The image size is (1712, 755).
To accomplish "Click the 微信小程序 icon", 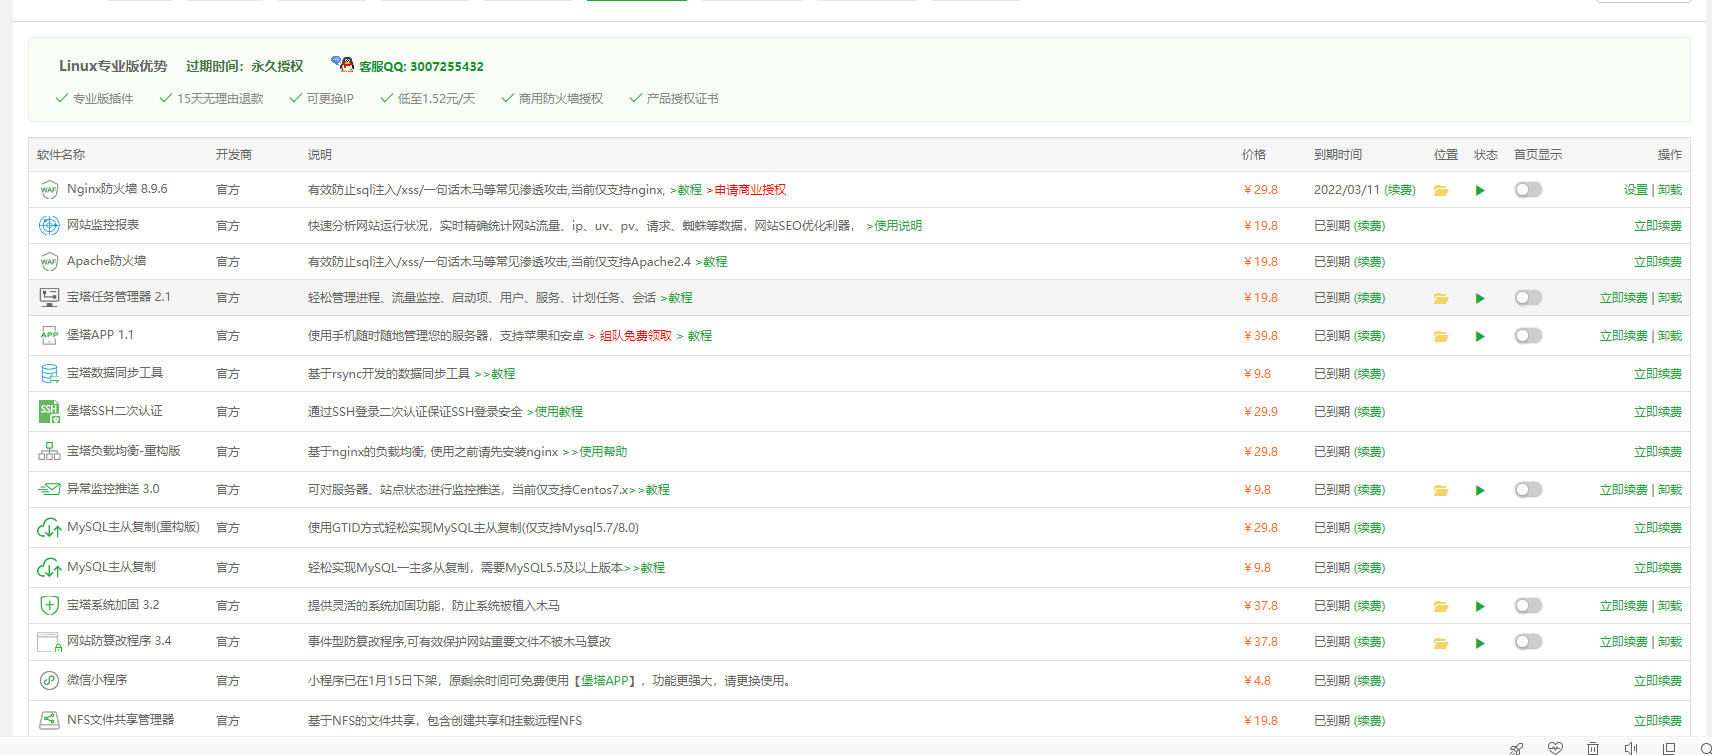I will point(49,680).
